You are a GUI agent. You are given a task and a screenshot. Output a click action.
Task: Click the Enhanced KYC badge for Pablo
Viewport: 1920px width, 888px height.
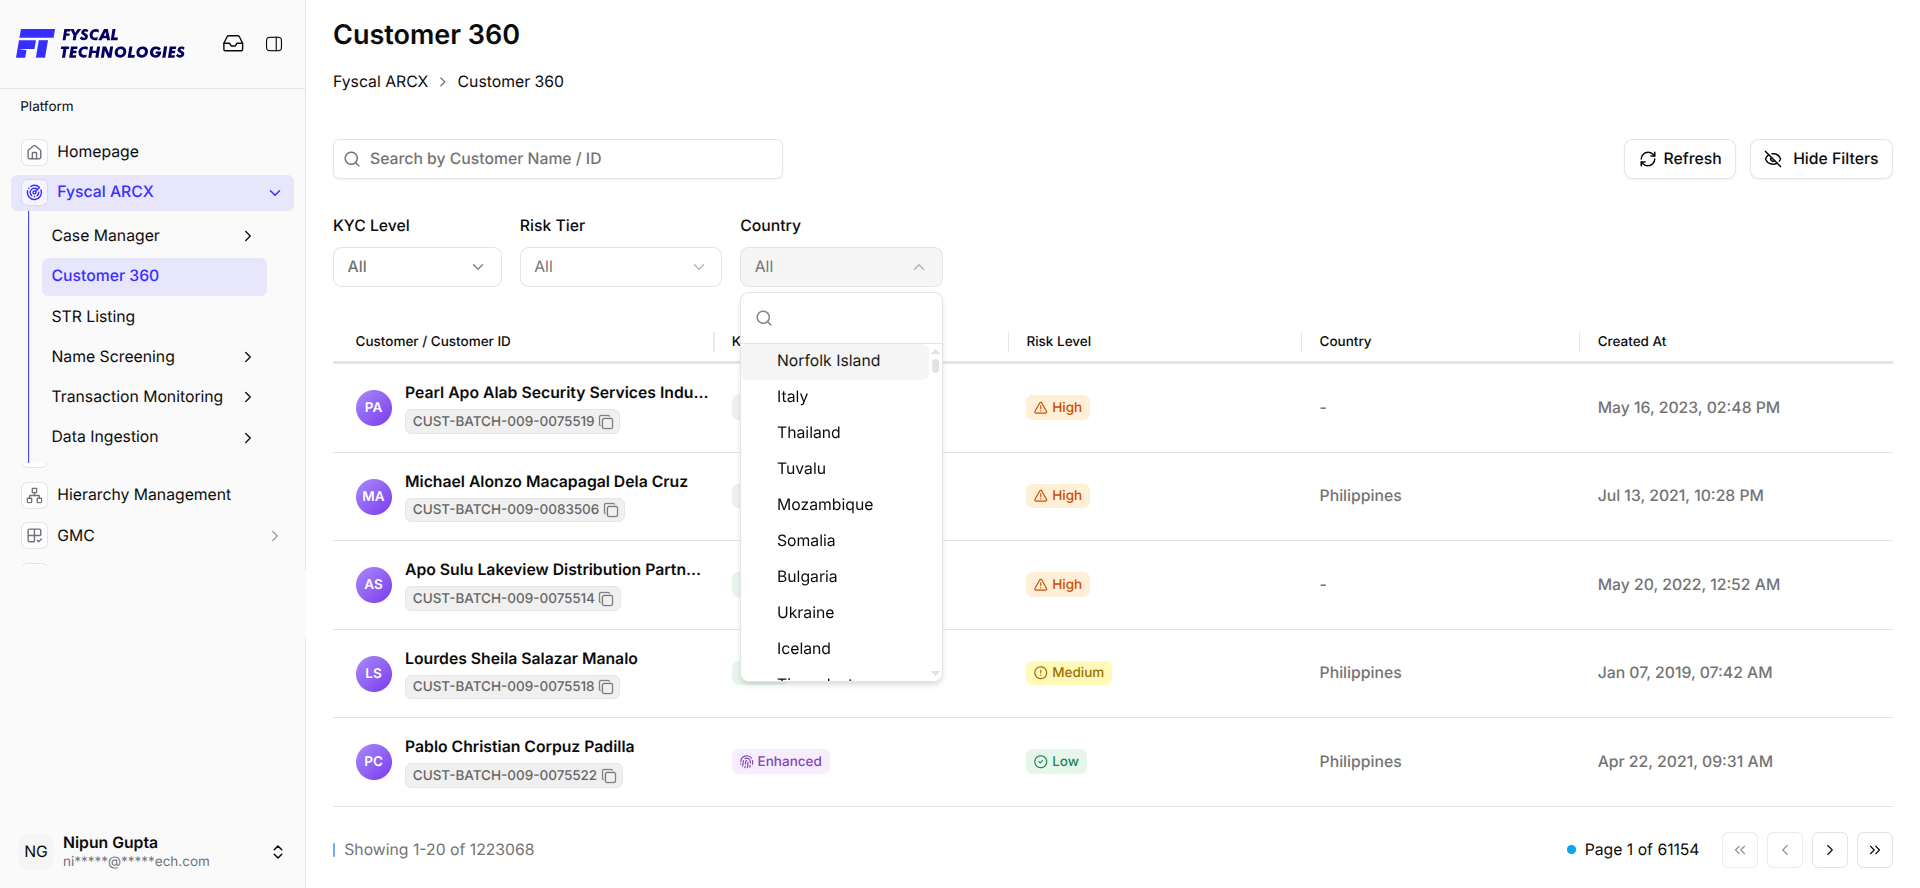pyautogui.click(x=781, y=762)
